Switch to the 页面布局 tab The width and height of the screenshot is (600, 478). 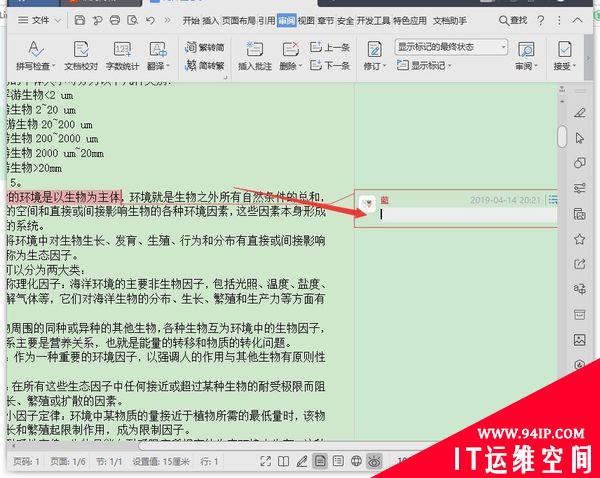click(238, 21)
